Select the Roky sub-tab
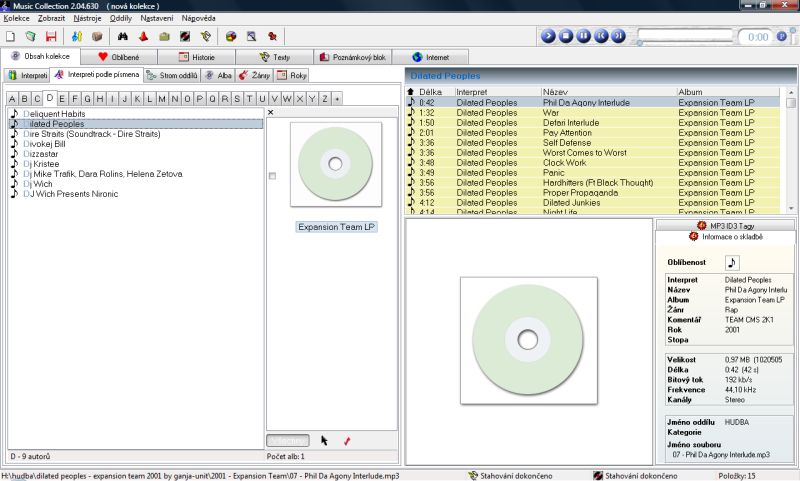Image resolution: width=800 pixels, height=481 pixels. pos(292,75)
